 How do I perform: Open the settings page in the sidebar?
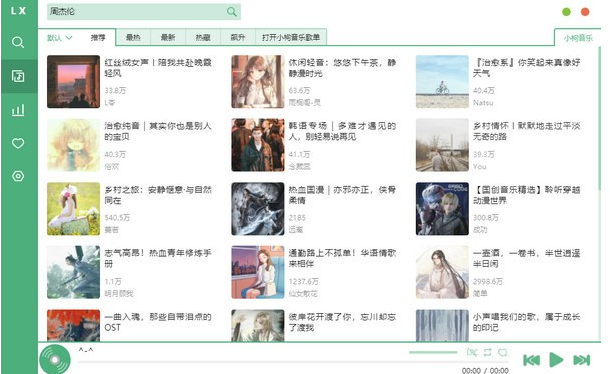pyautogui.click(x=18, y=176)
